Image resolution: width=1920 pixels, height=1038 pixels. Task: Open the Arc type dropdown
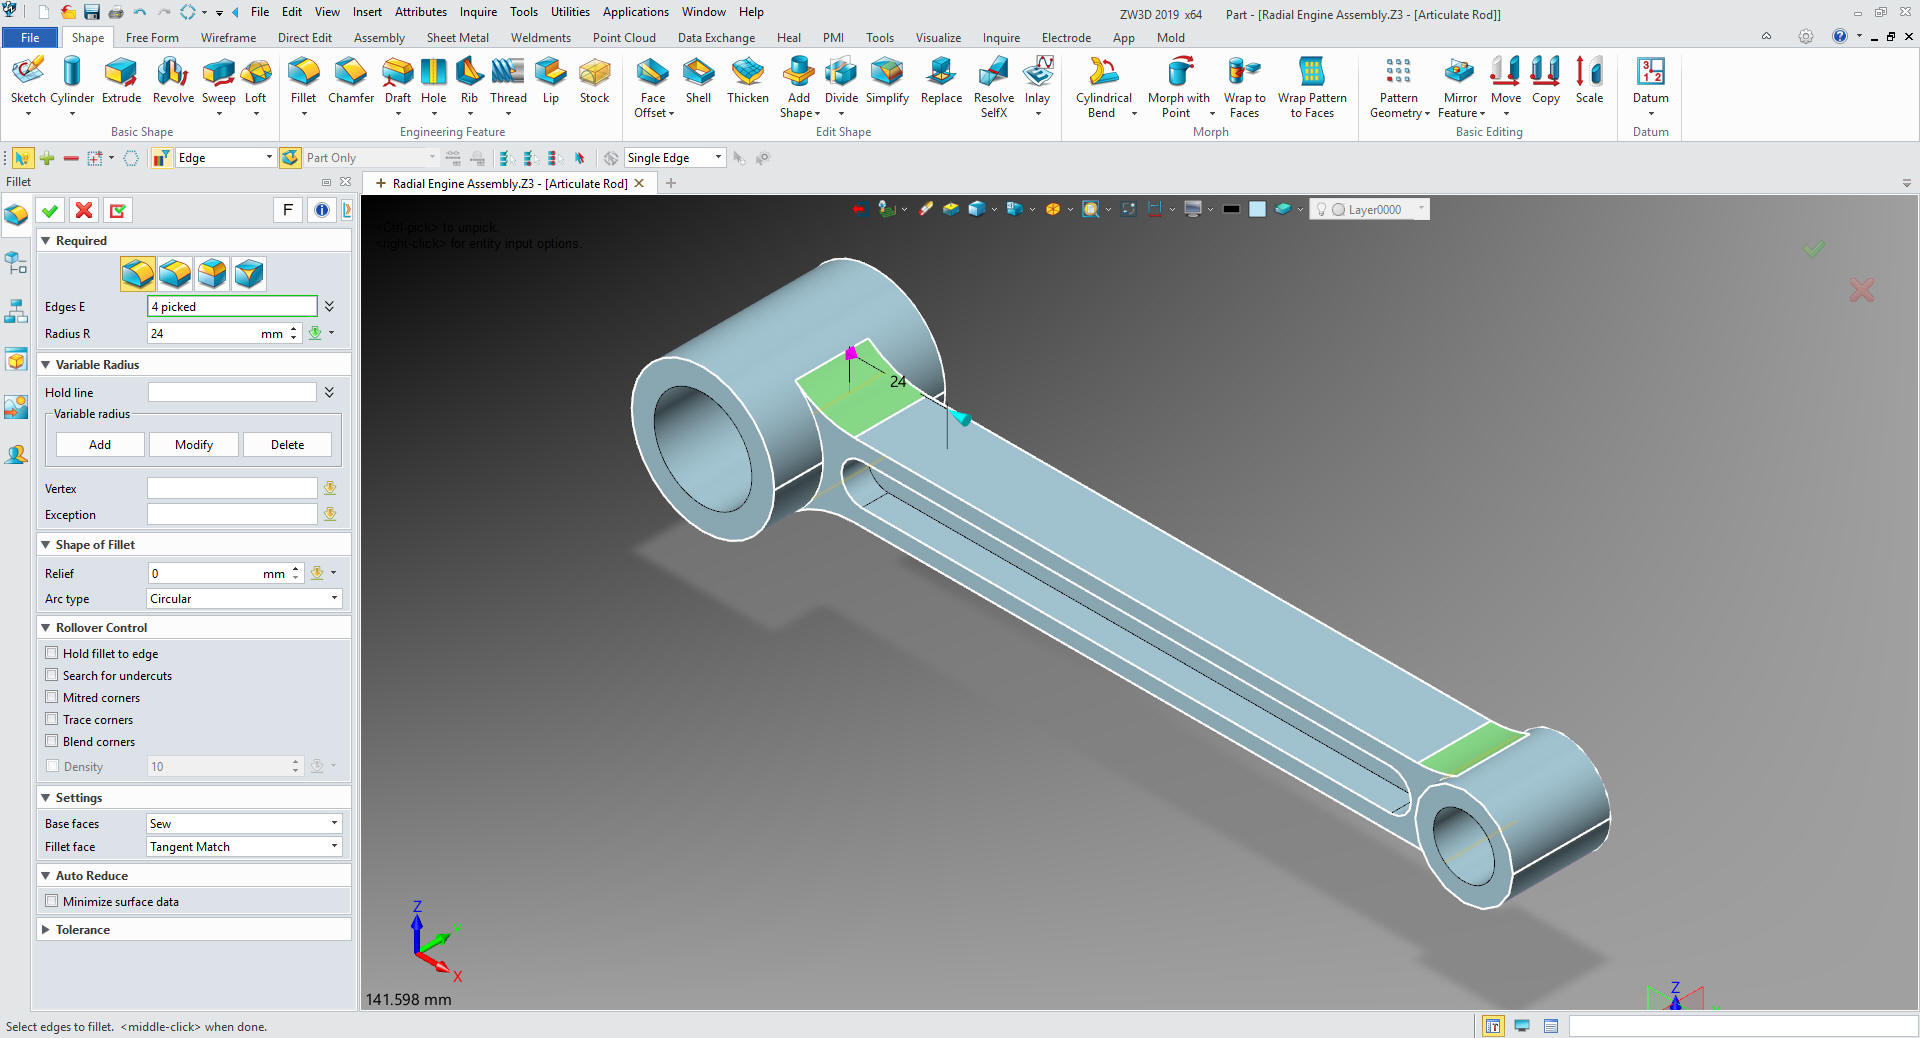(x=244, y=599)
